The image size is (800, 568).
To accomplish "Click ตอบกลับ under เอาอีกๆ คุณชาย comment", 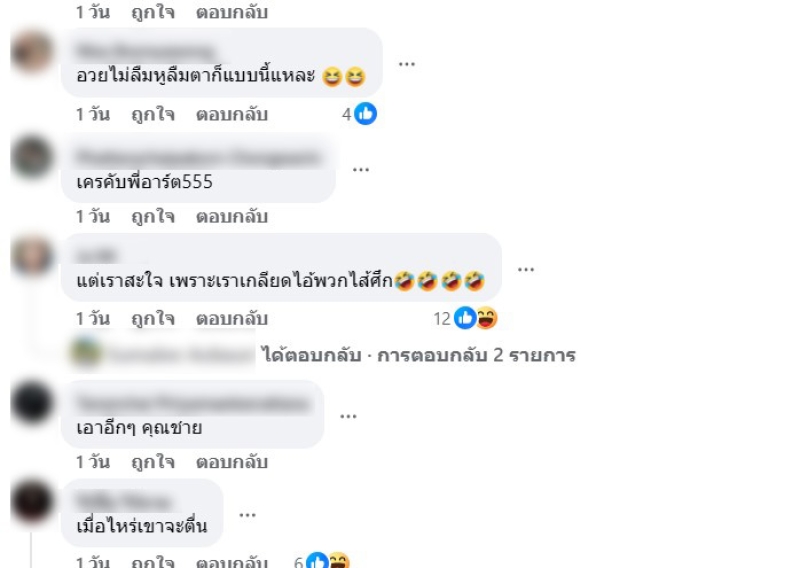I will tap(232, 462).
